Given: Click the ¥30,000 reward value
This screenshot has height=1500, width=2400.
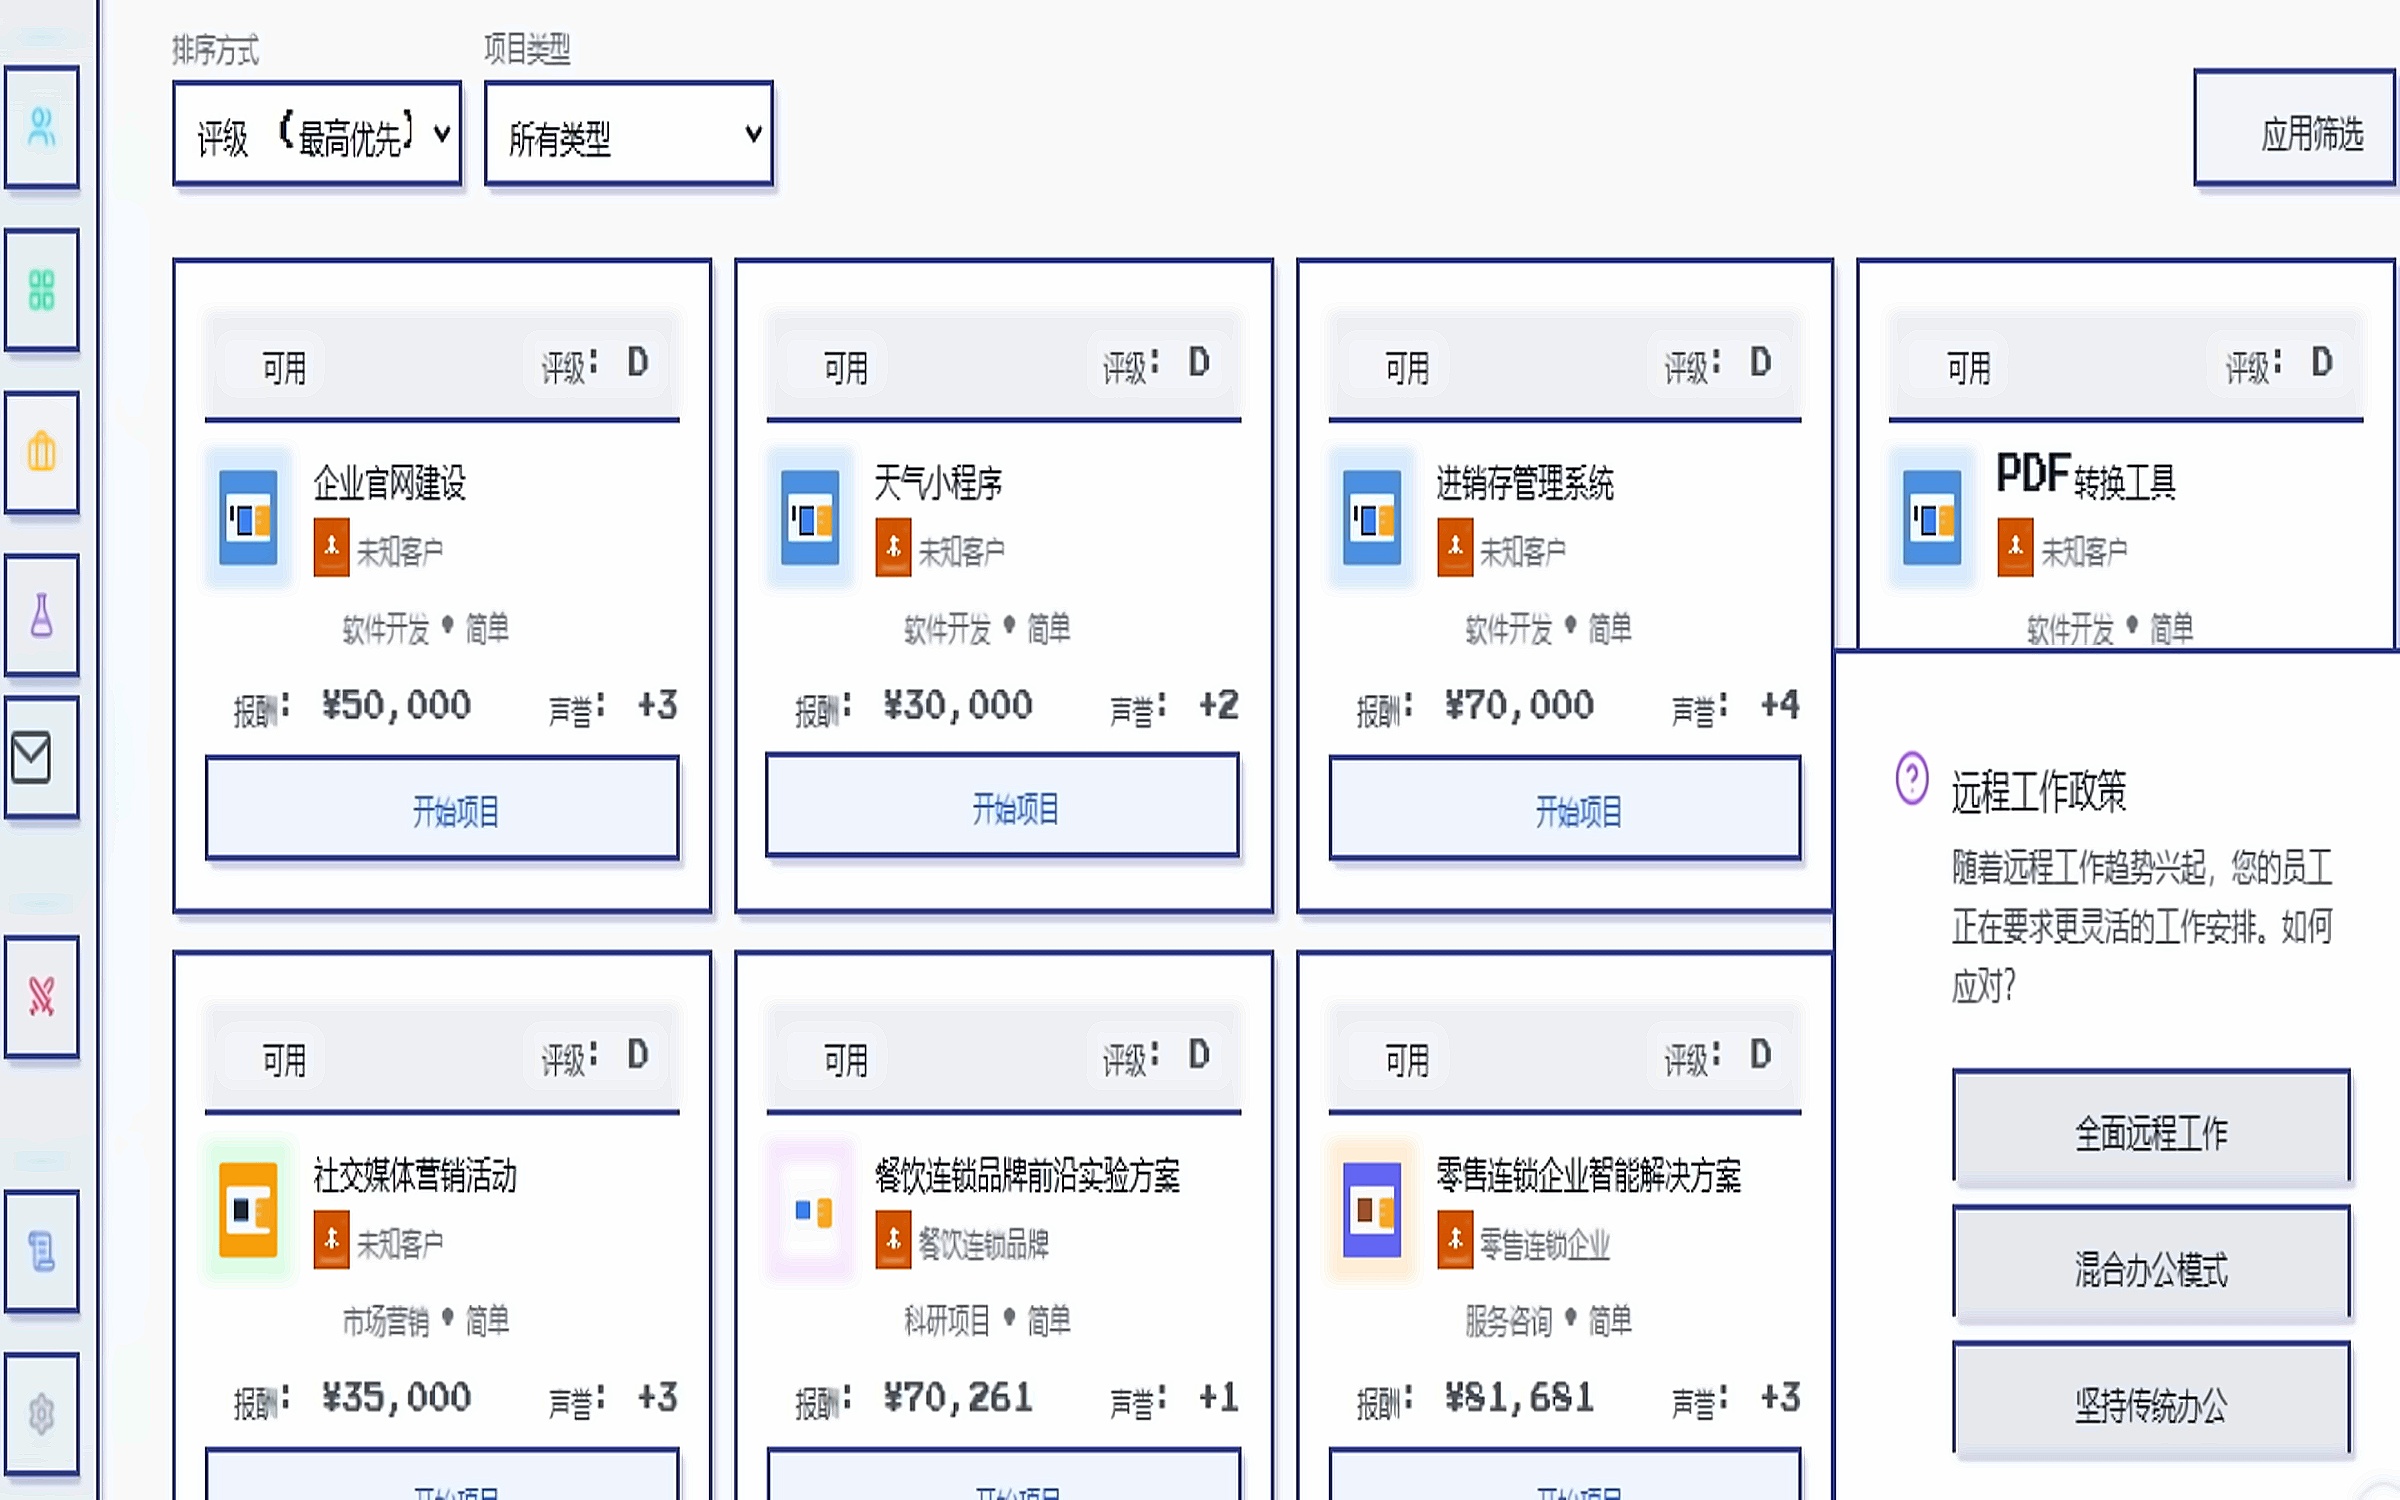Looking at the screenshot, I should coord(957,706).
